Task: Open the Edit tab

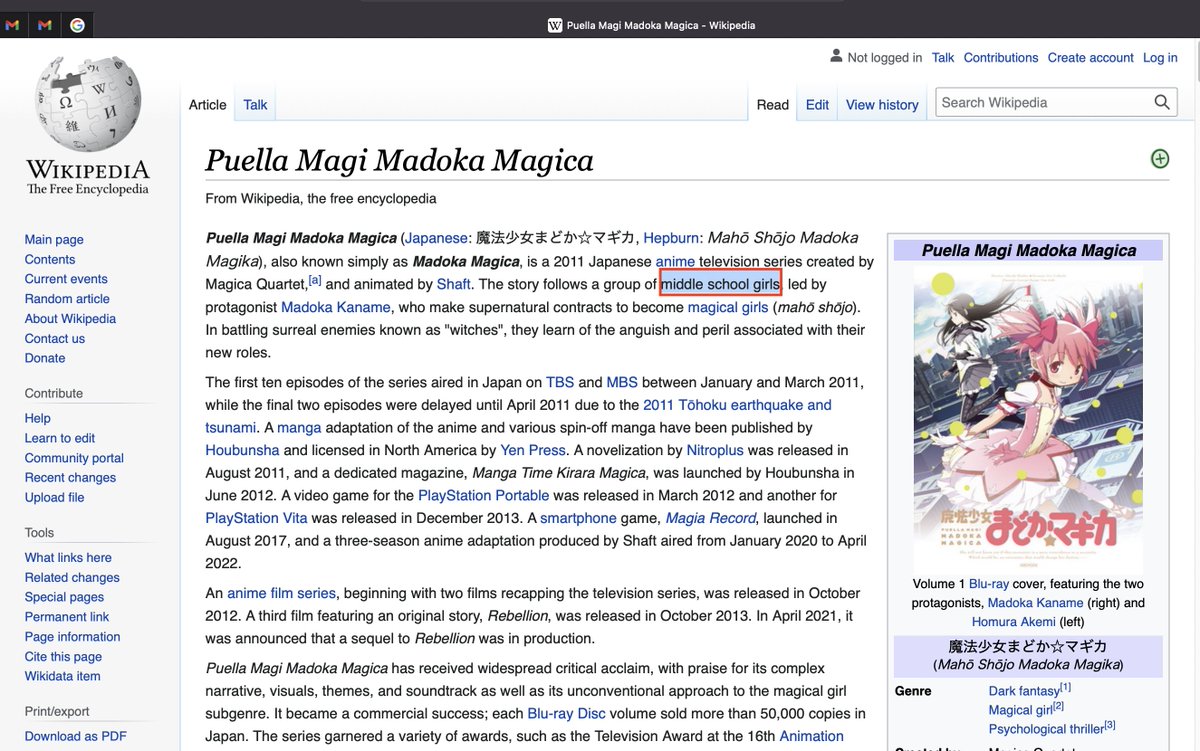Action: point(817,104)
